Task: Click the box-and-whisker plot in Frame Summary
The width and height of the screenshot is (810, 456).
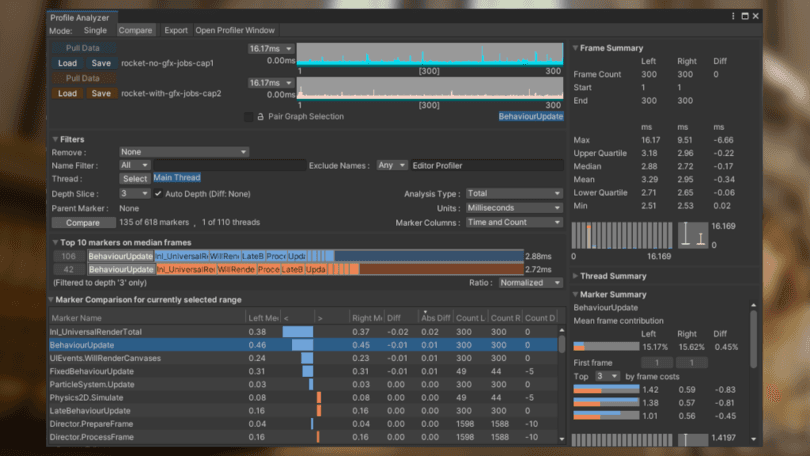Action: 693,237
